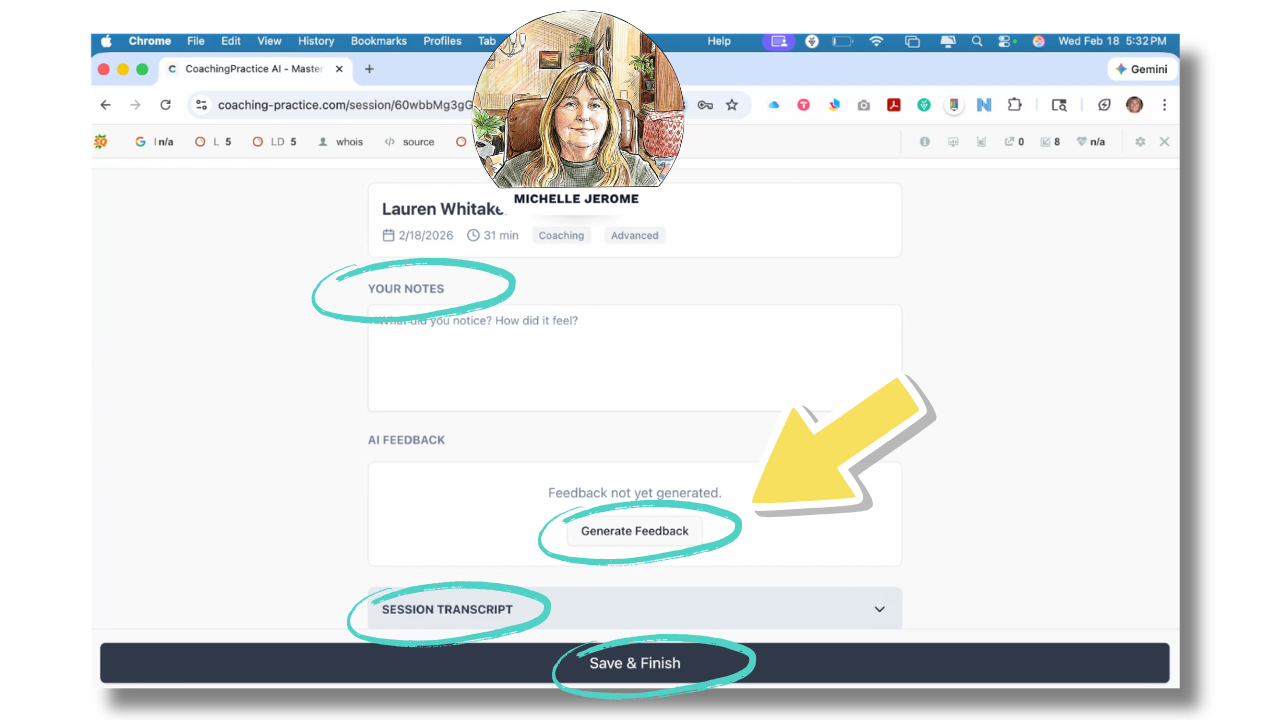Screen dimensions: 1280x720
Task: Click the Generate Feedback button
Action: pos(634,531)
